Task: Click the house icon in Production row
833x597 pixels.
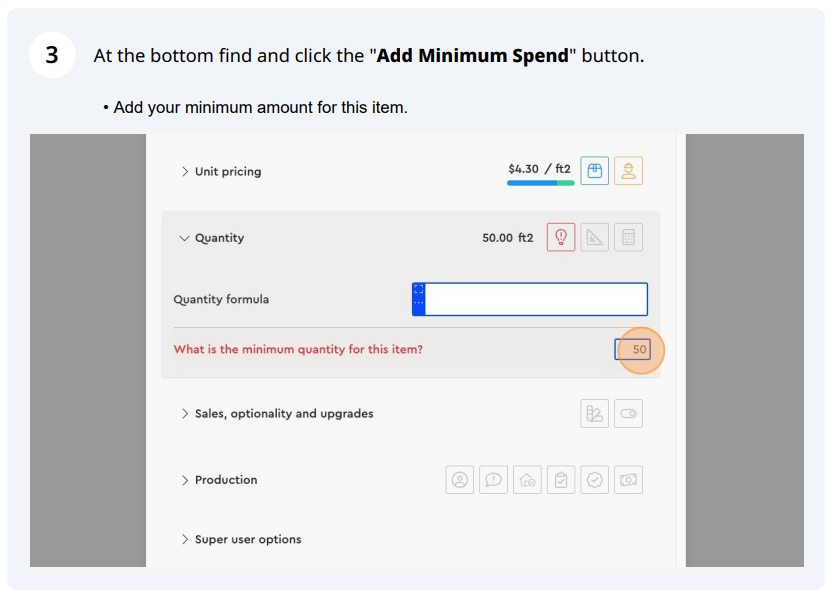Action: click(527, 480)
